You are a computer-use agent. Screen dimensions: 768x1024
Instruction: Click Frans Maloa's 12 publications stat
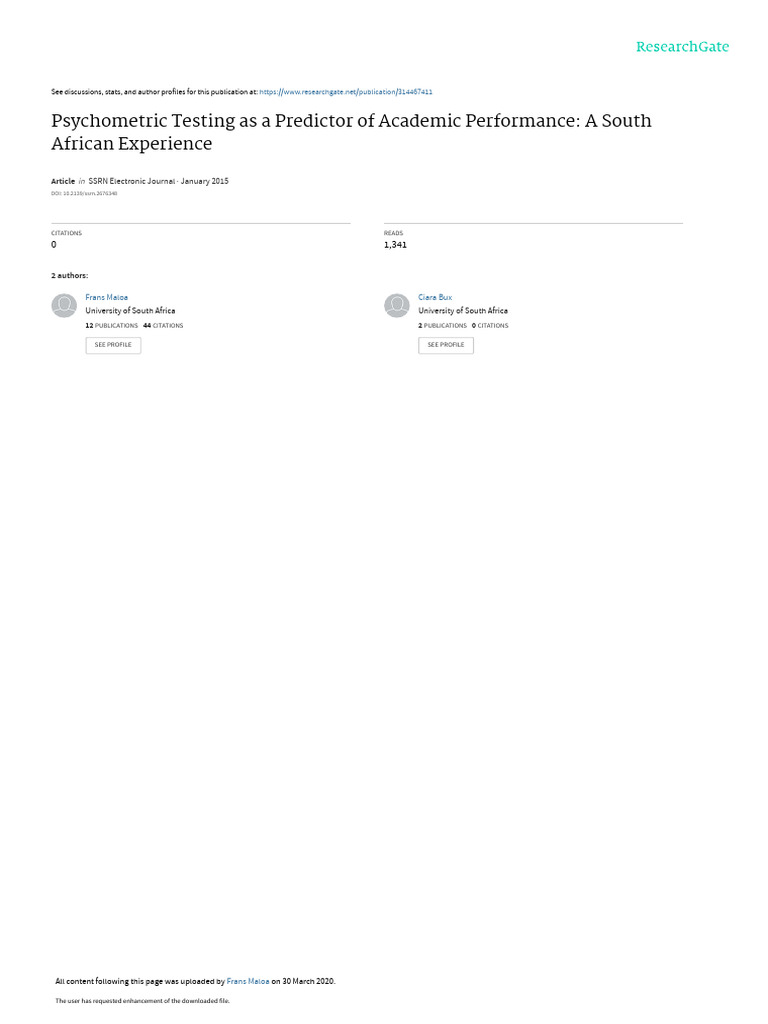[x=112, y=326]
